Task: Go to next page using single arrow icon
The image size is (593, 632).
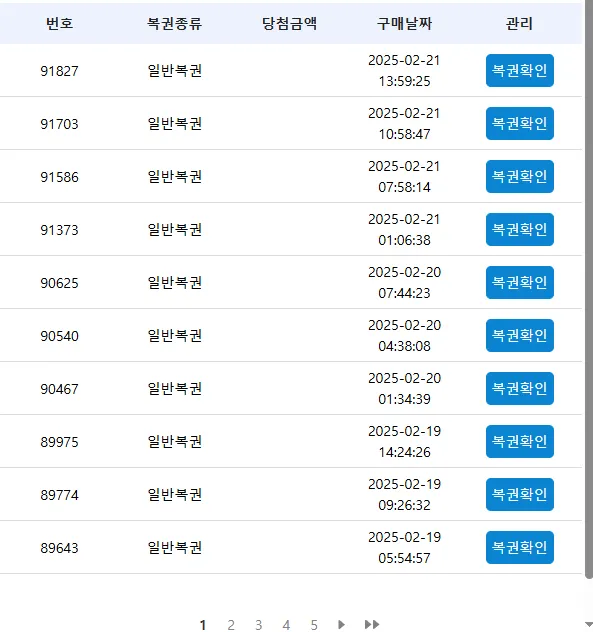Action: coord(341,624)
